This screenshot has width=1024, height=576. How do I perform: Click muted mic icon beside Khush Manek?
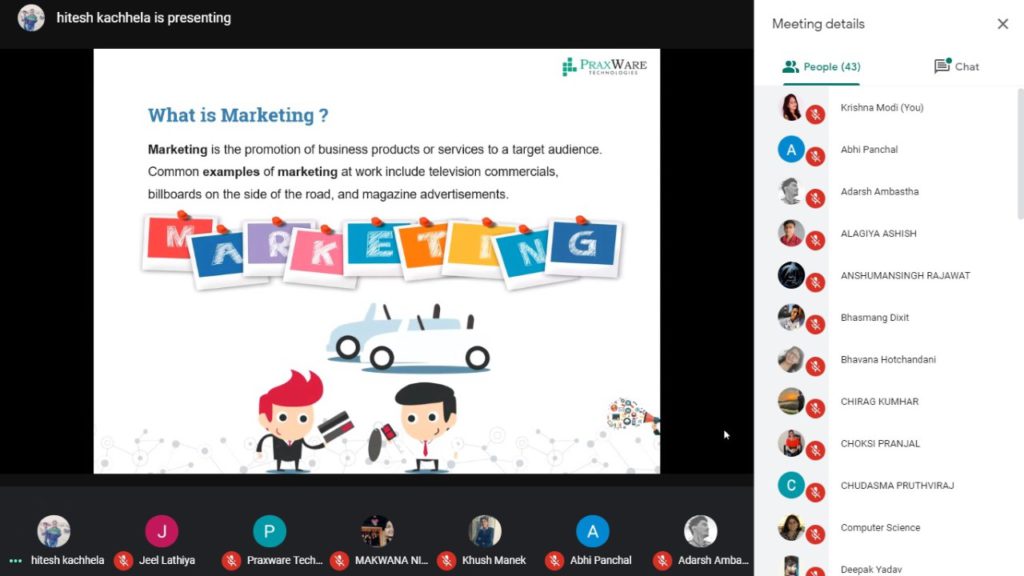(446, 560)
